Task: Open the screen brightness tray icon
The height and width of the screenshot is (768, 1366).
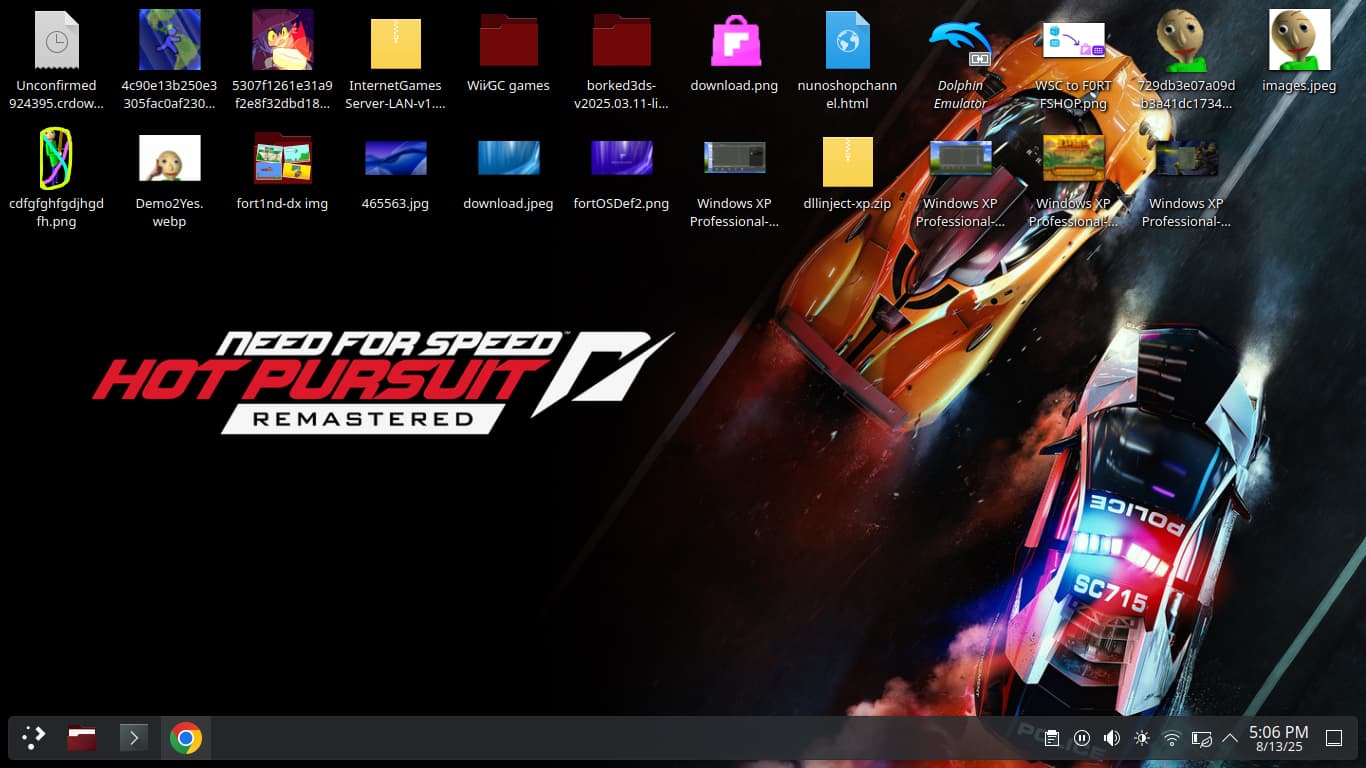Action: pyautogui.click(x=1141, y=738)
